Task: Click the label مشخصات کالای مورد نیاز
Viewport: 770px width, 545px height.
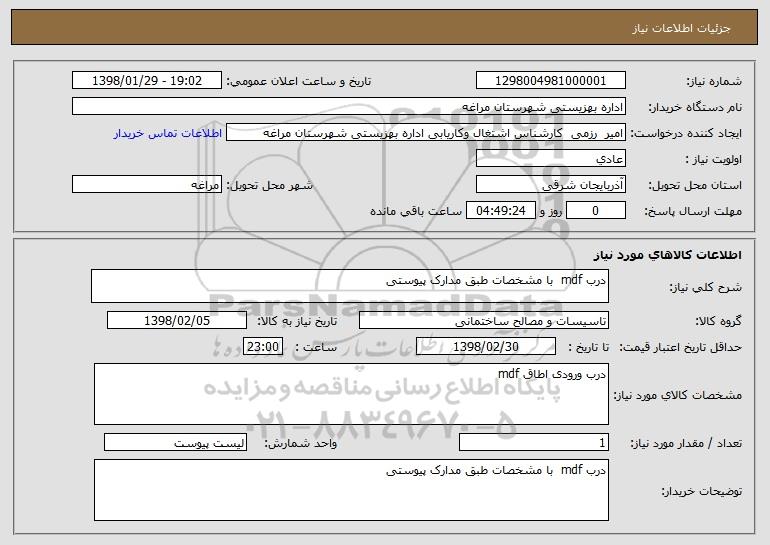Action: tap(678, 395)
